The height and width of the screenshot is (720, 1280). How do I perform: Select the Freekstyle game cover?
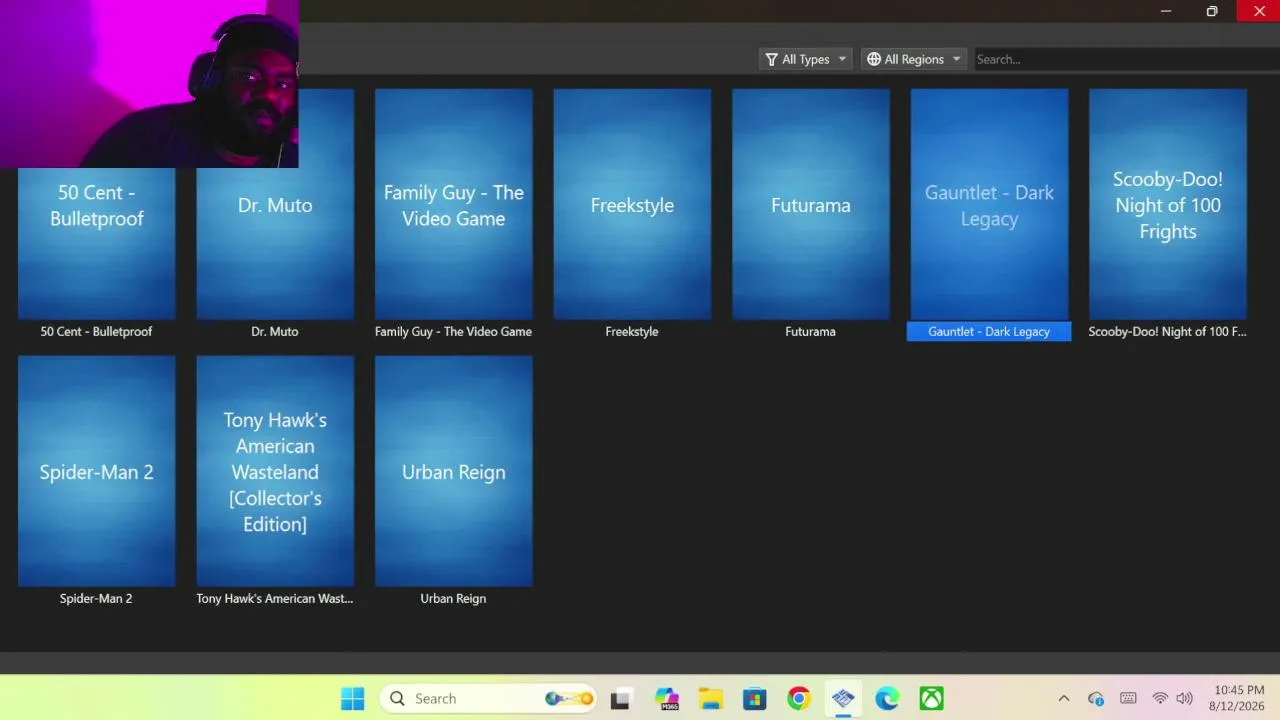click(x=632, y=205)
